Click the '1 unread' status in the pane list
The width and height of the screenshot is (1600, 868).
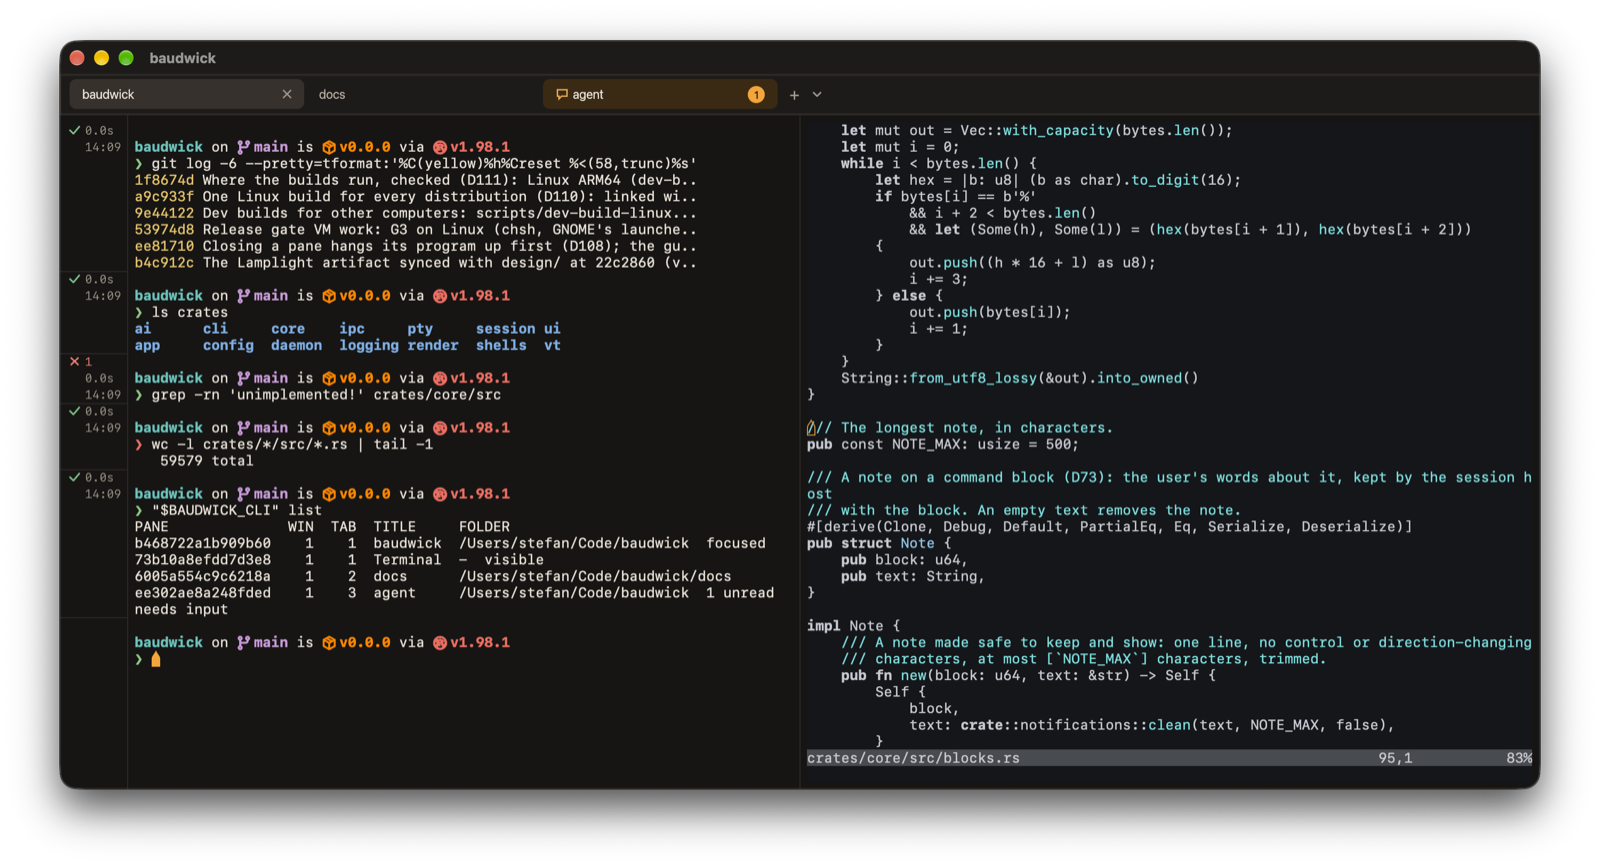pos(740,593)
